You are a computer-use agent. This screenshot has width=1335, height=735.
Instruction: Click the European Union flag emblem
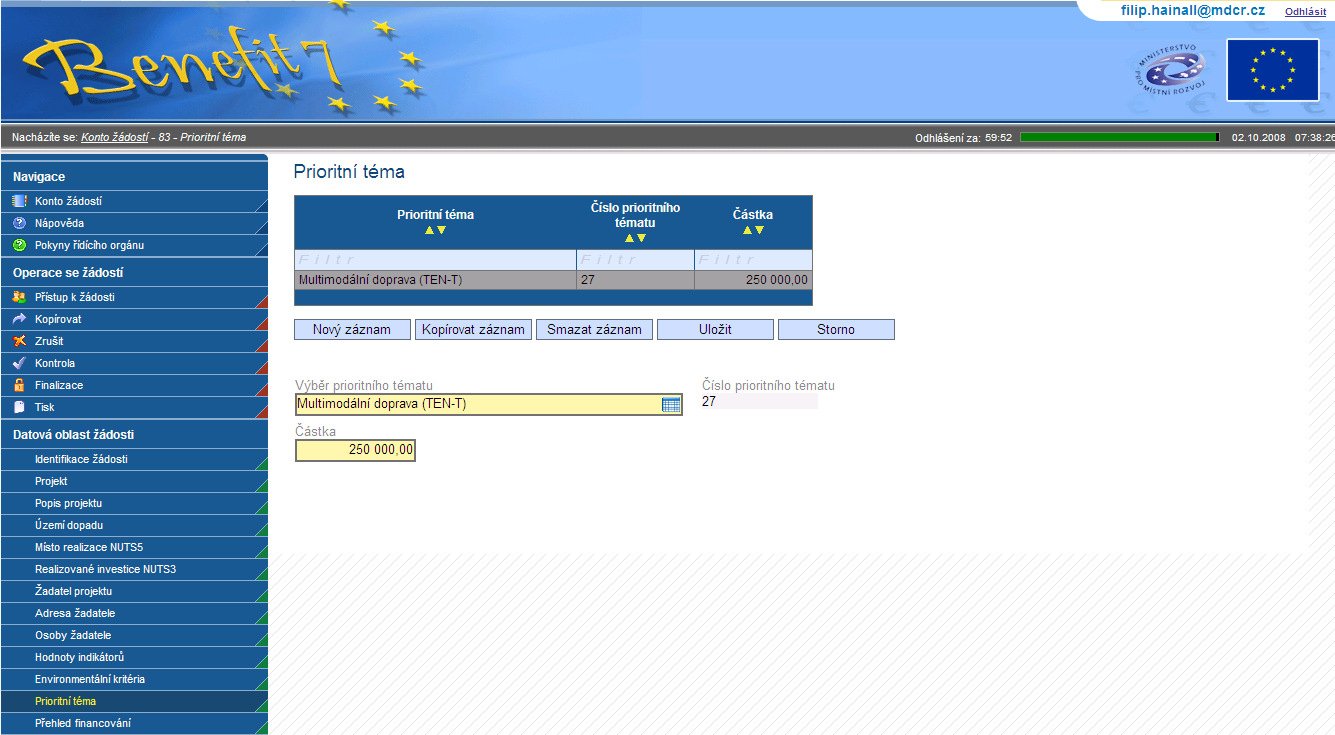click(x=1273, y=70)
